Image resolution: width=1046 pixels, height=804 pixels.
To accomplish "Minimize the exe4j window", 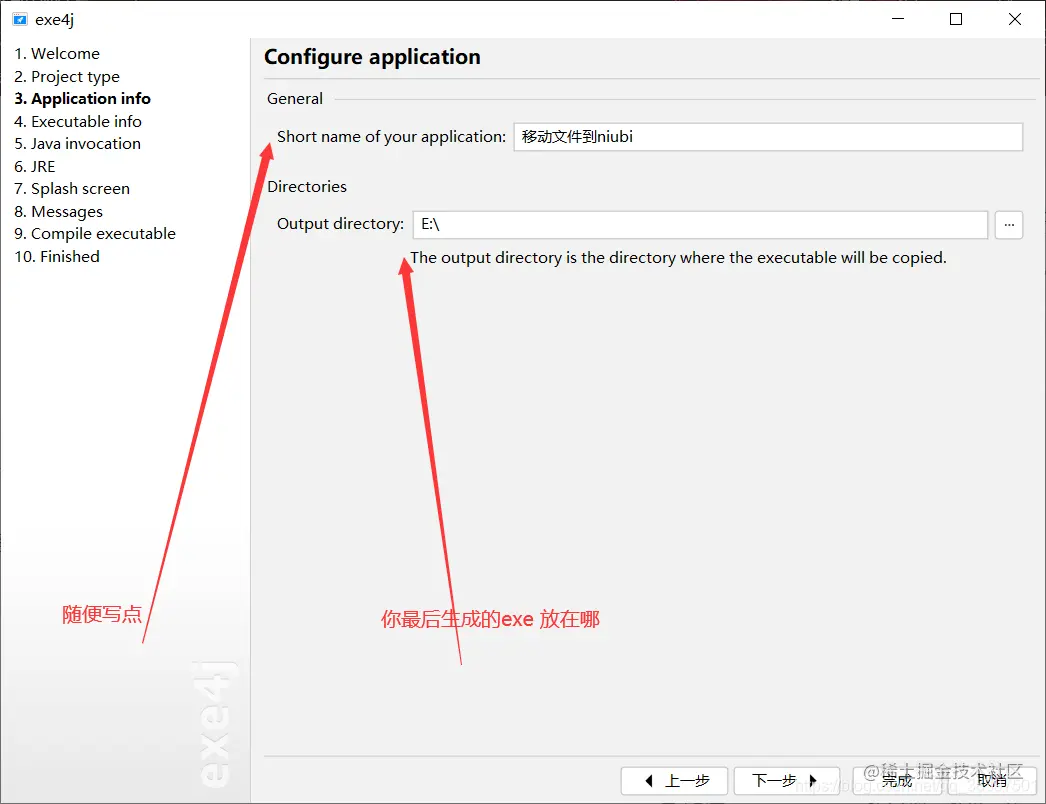I will click(898, 19).
